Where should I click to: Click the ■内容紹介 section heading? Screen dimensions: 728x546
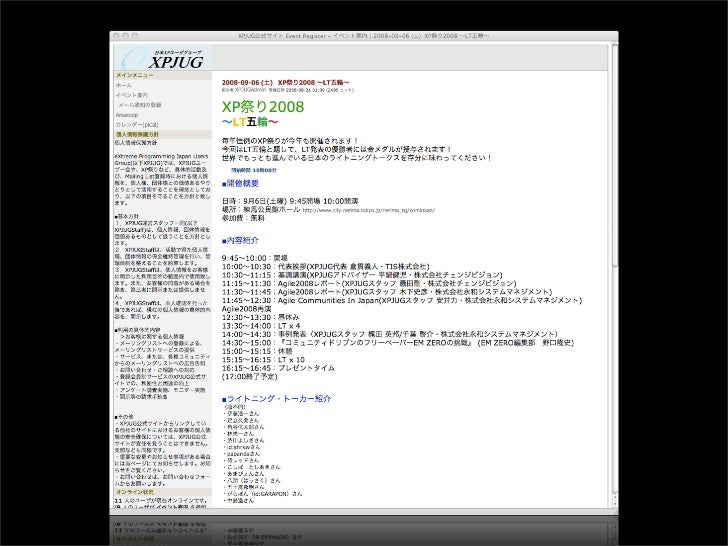[240, 240]
